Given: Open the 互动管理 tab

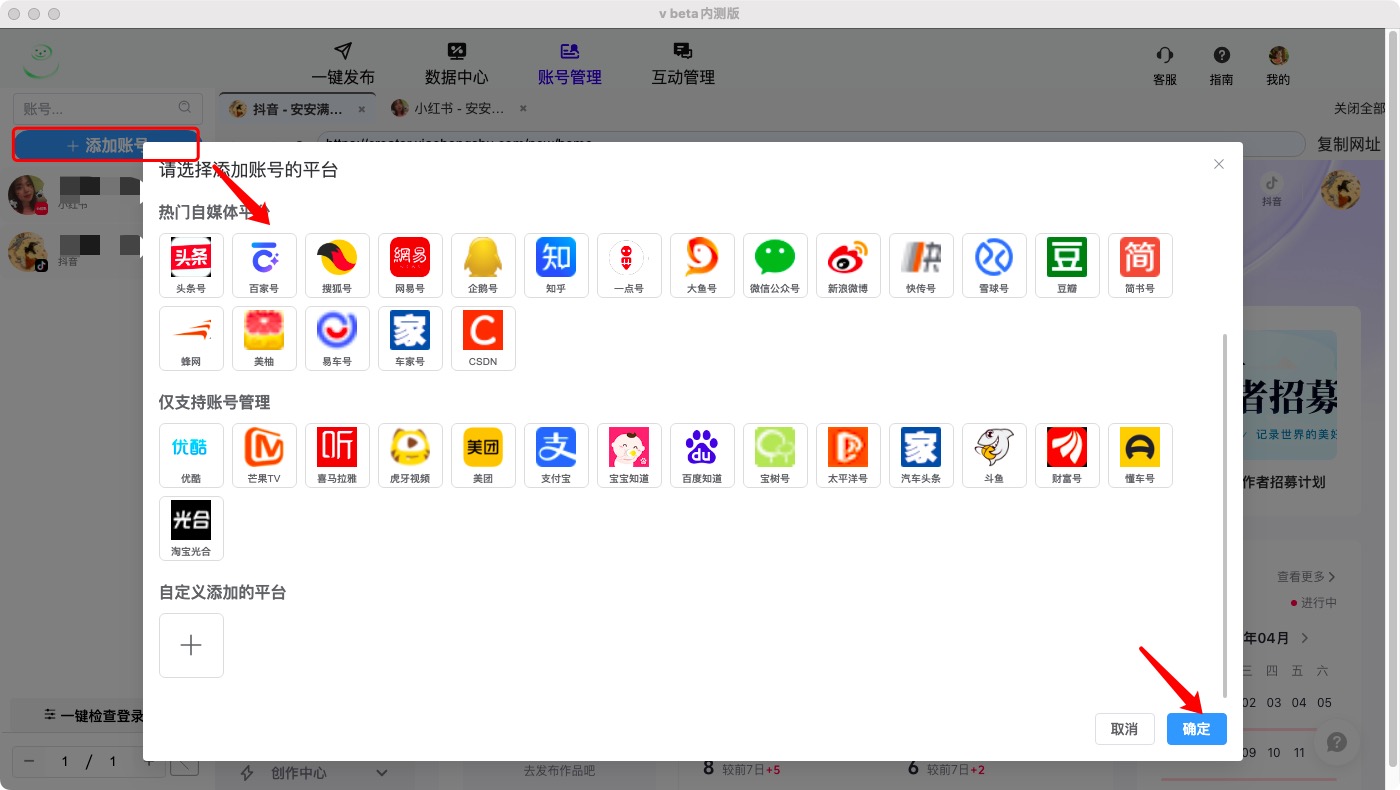Looking at the screenshot, I should [683, 64].
